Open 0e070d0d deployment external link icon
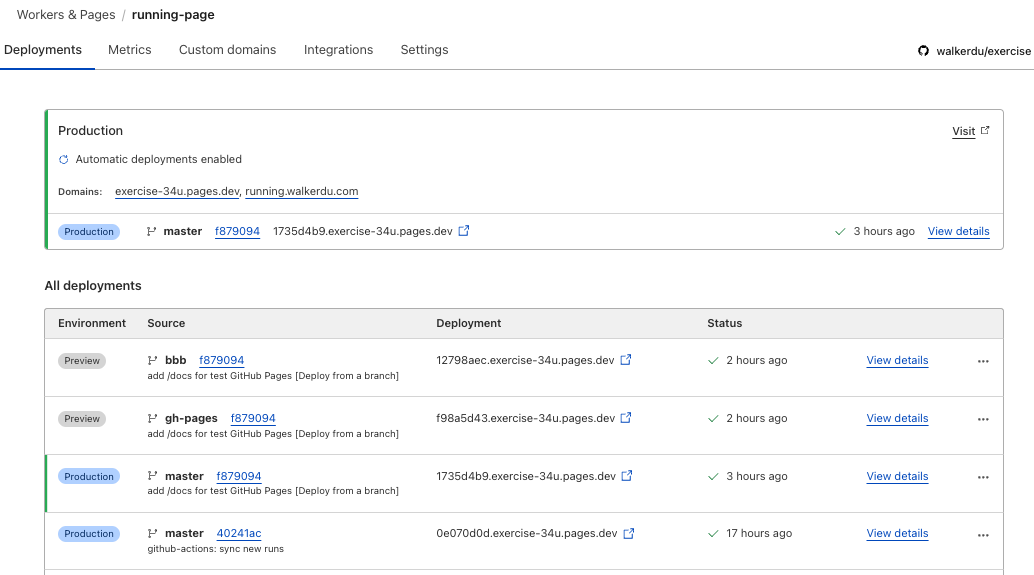 click(629, 534)
